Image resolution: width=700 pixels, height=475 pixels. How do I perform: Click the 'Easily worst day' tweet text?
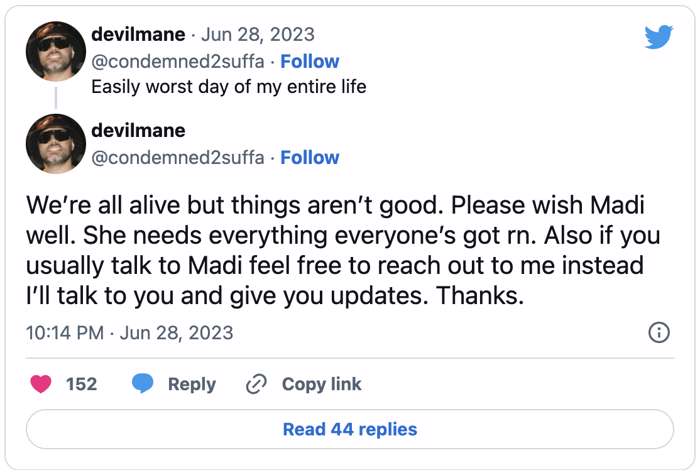point(229,87)
